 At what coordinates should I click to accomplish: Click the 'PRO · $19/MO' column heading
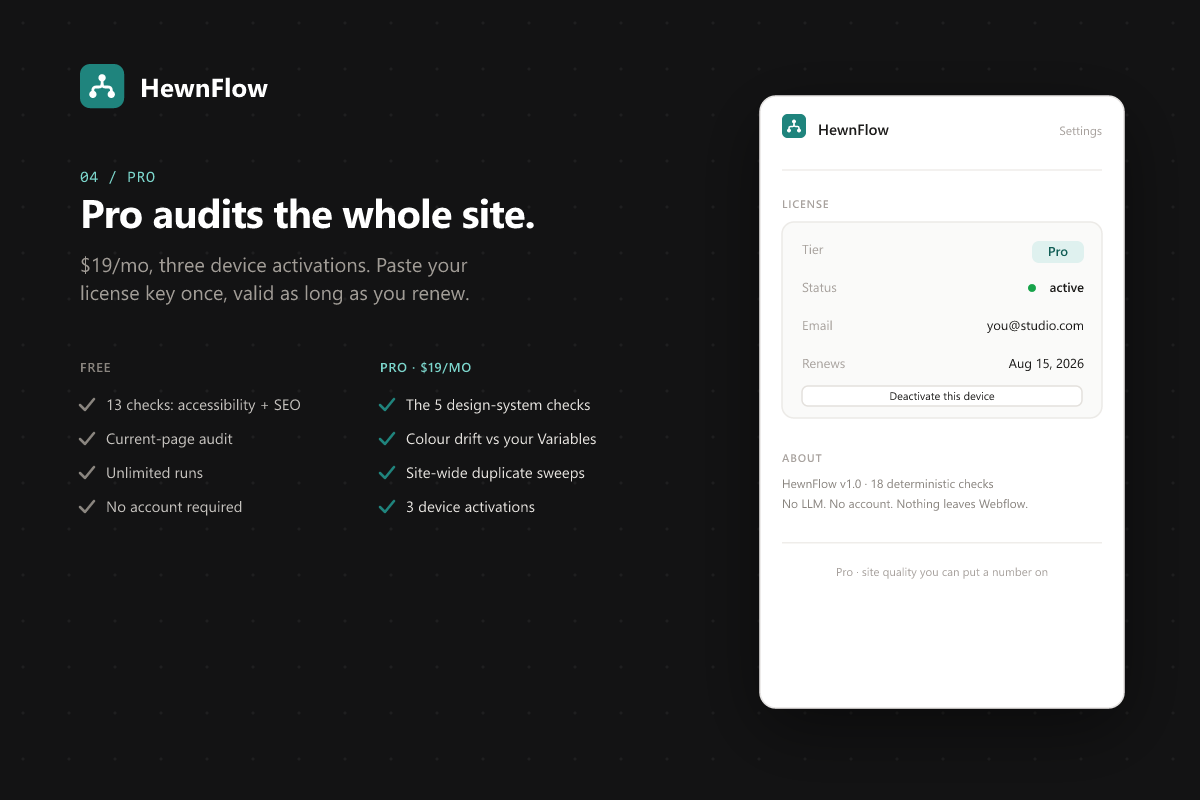(x=426, y=368)
